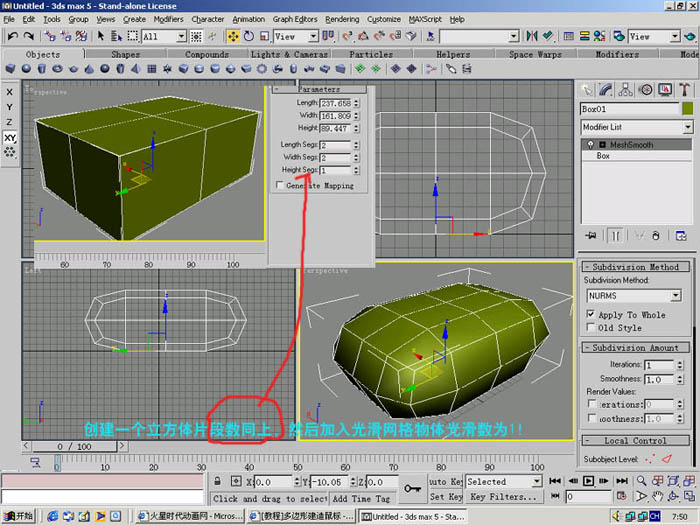Click Remove modifier from stack trash icon
The height and width of the screenshot is (525, 700).
pos(655,235)
